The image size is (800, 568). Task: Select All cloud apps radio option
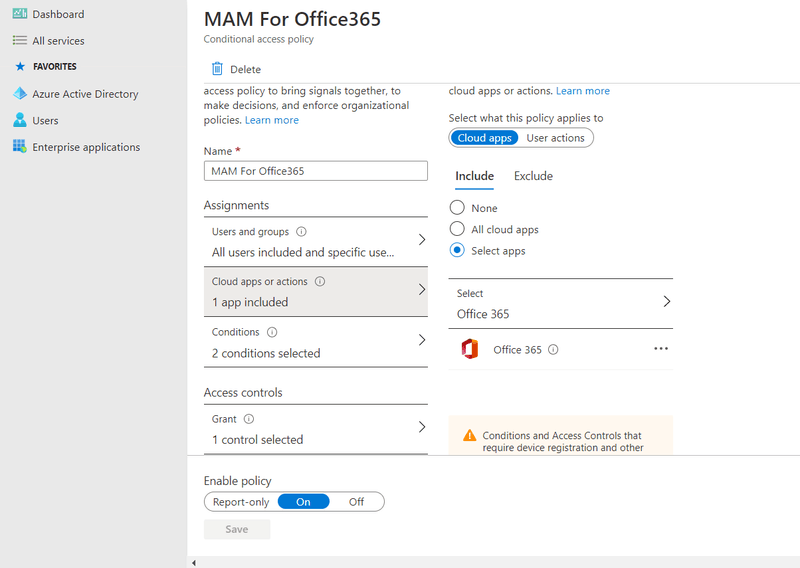pos(457,229)
